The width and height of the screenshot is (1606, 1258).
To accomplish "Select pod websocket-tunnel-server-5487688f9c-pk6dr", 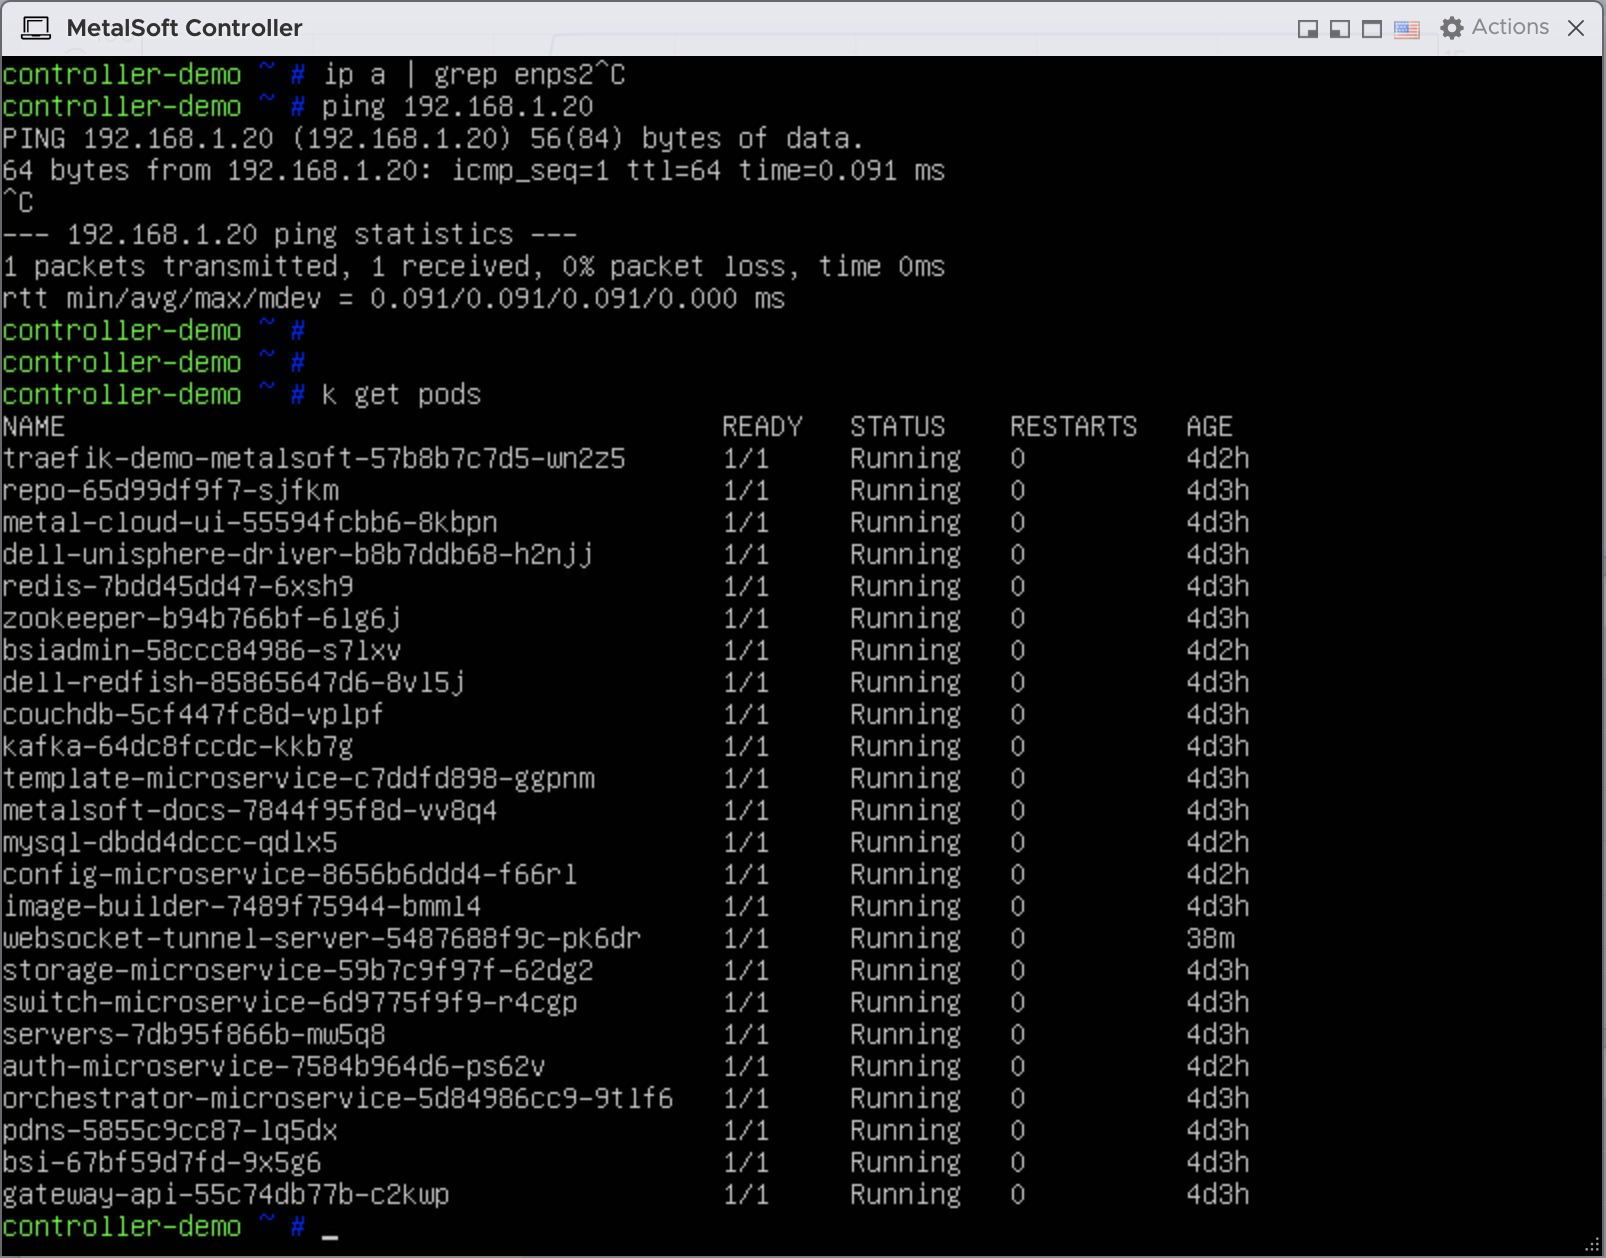I will pos(322,939).
